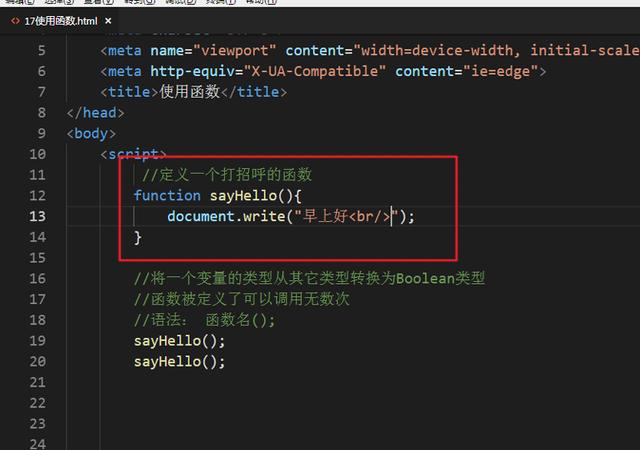Screen dimensions: 640x450
Task: Click inside the "早上好<br/>" string
Action: (x=346, y=216)
